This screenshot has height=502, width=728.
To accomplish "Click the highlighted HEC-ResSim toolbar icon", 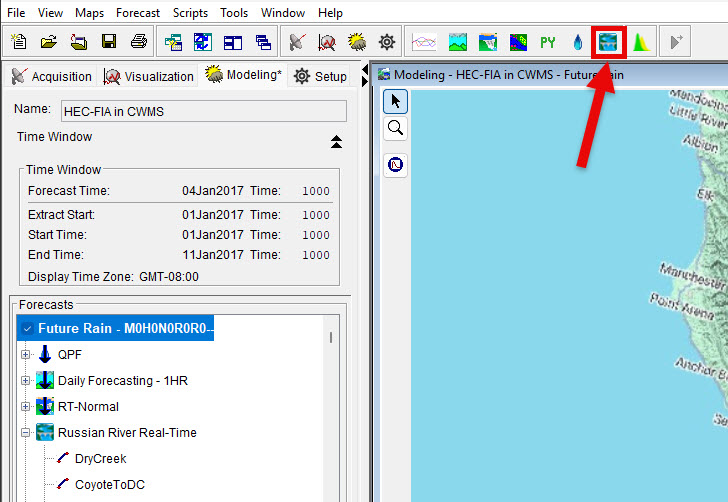I will click(608, 42).
